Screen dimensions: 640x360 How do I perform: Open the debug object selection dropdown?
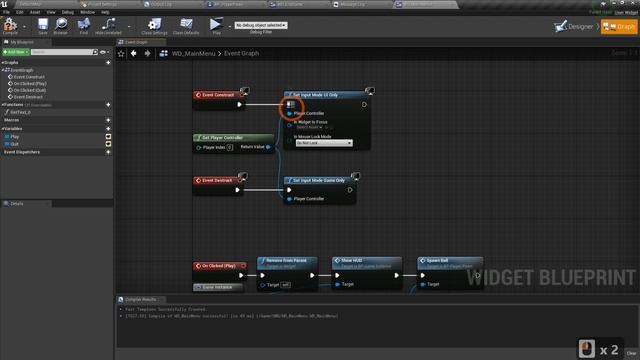click(x=261, y=25)
